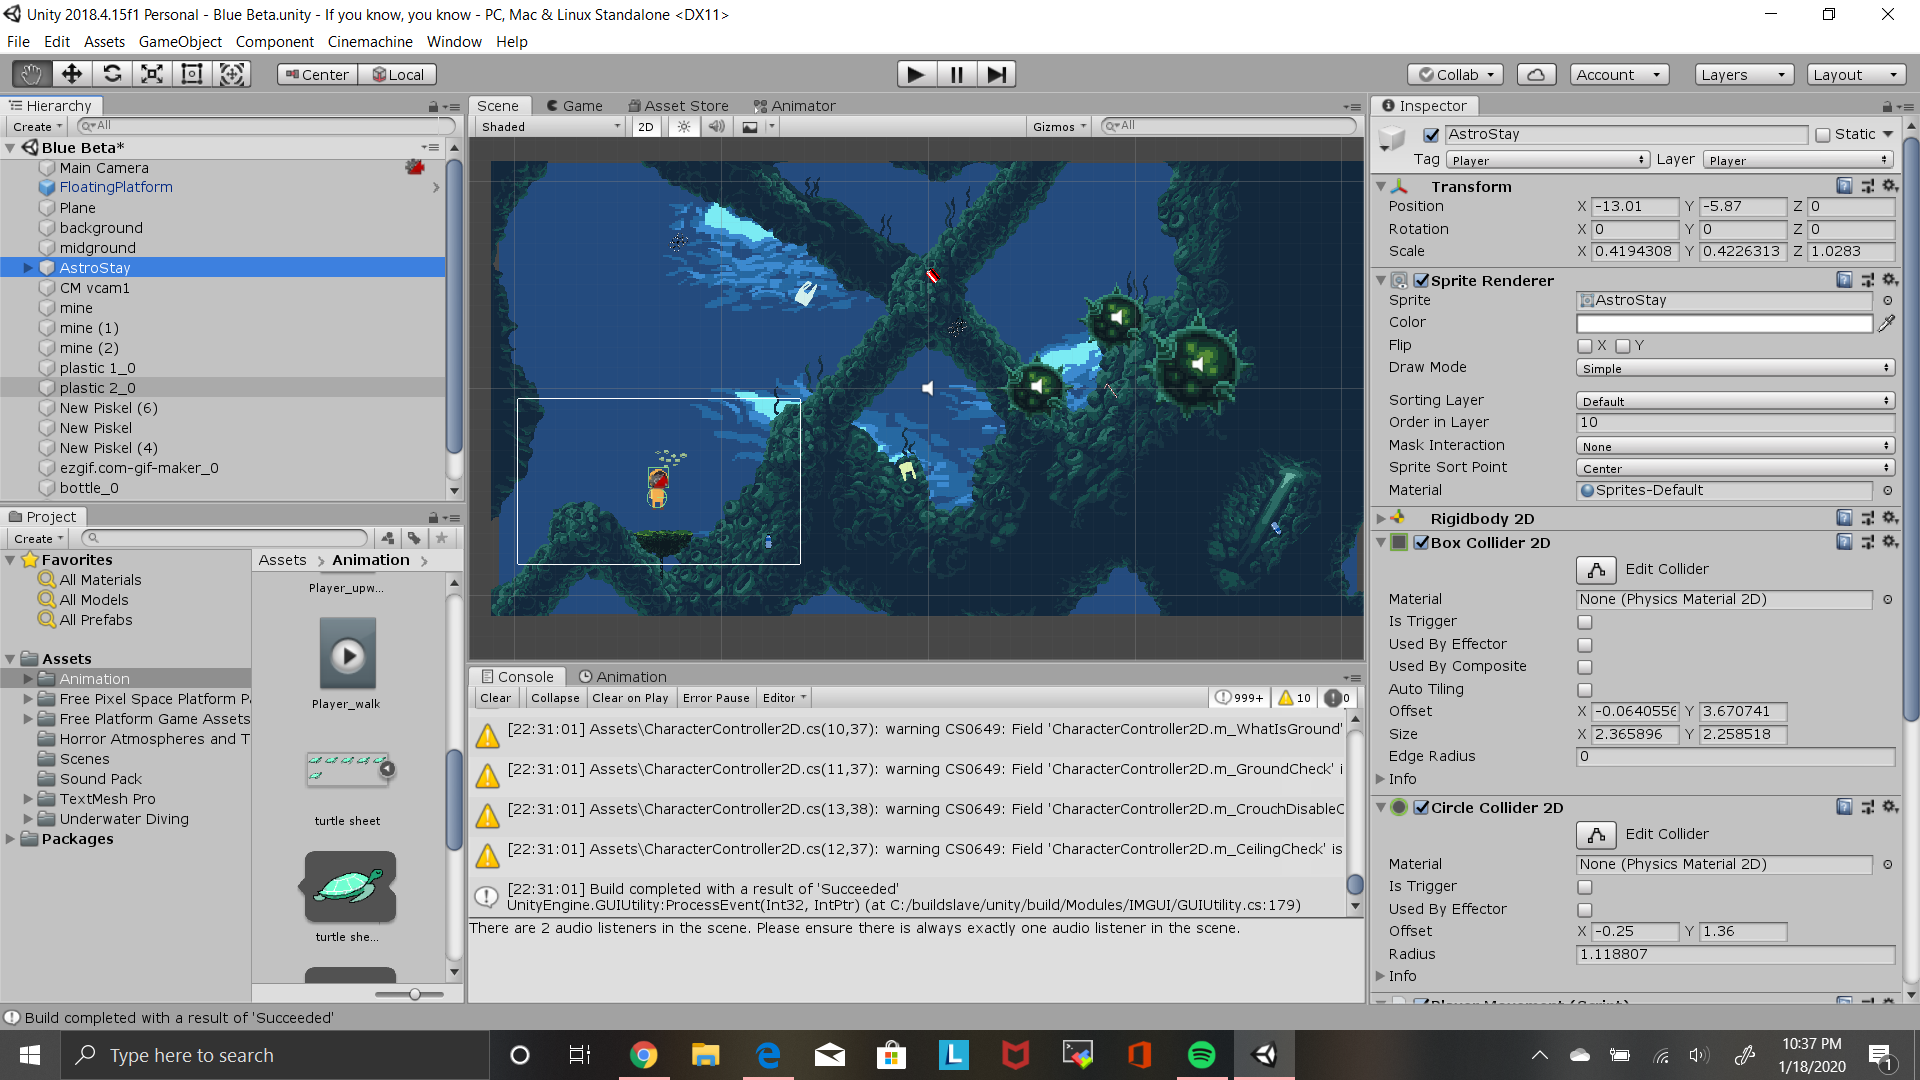Select the Hand tool in toolbar
Screen dimensions: 1920x1080
click(32, 74)
